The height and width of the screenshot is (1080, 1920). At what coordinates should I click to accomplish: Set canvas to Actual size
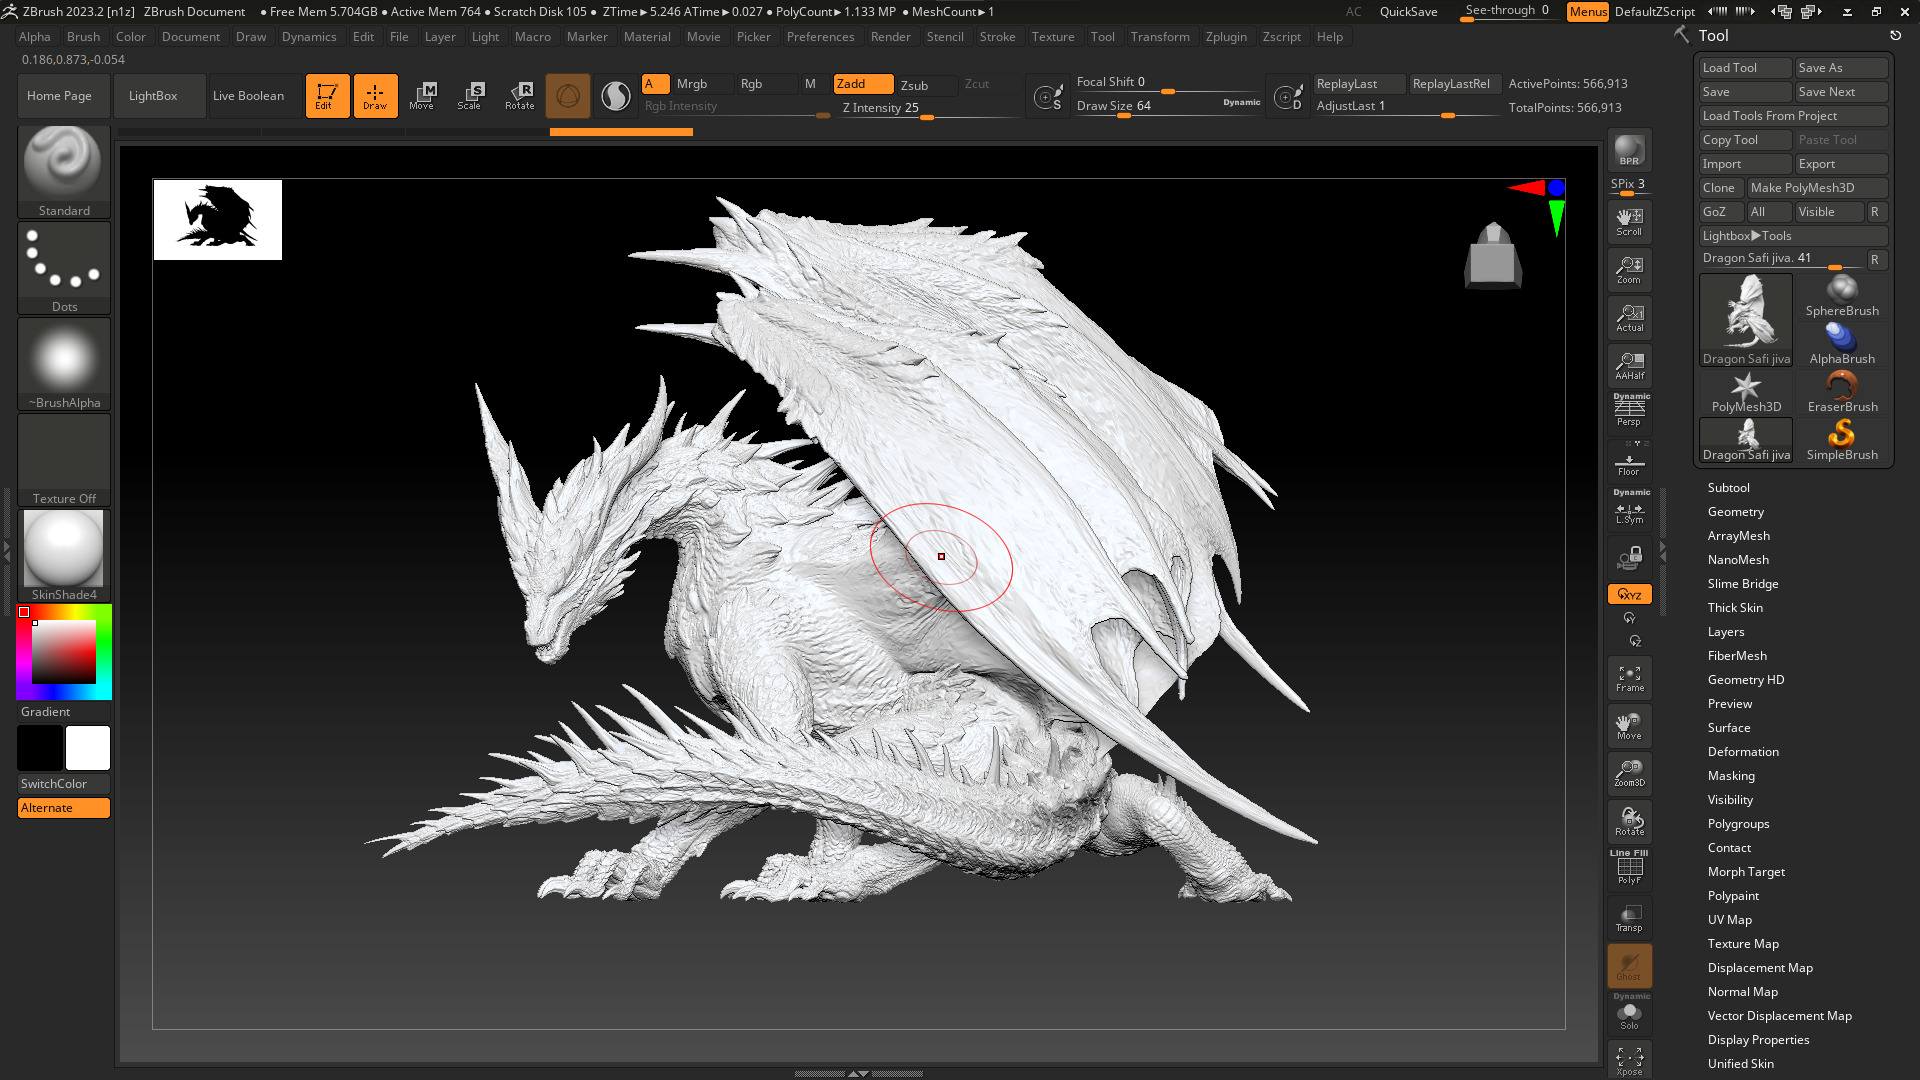[1629, 318]
